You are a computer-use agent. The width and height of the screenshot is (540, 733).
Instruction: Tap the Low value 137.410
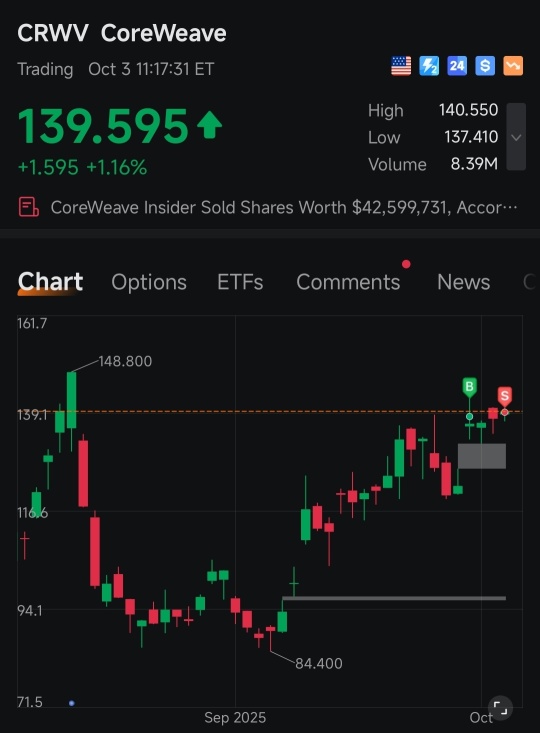point(471,137)
